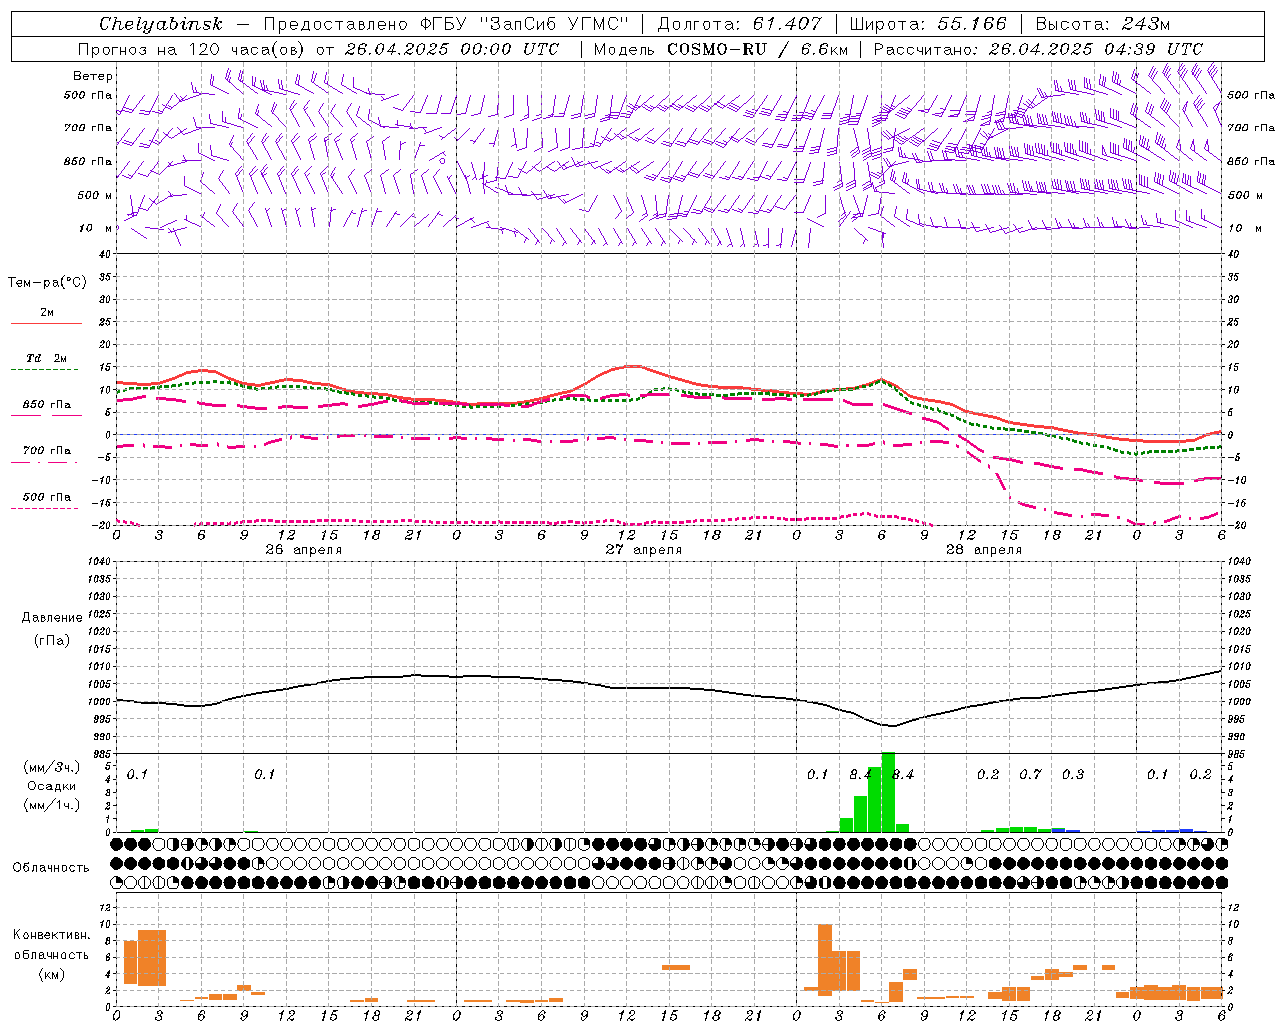
Task: Click the "Предоставлено ФГБУ ЗапСиб УГМС" provider text
Action: pos(446,24)
